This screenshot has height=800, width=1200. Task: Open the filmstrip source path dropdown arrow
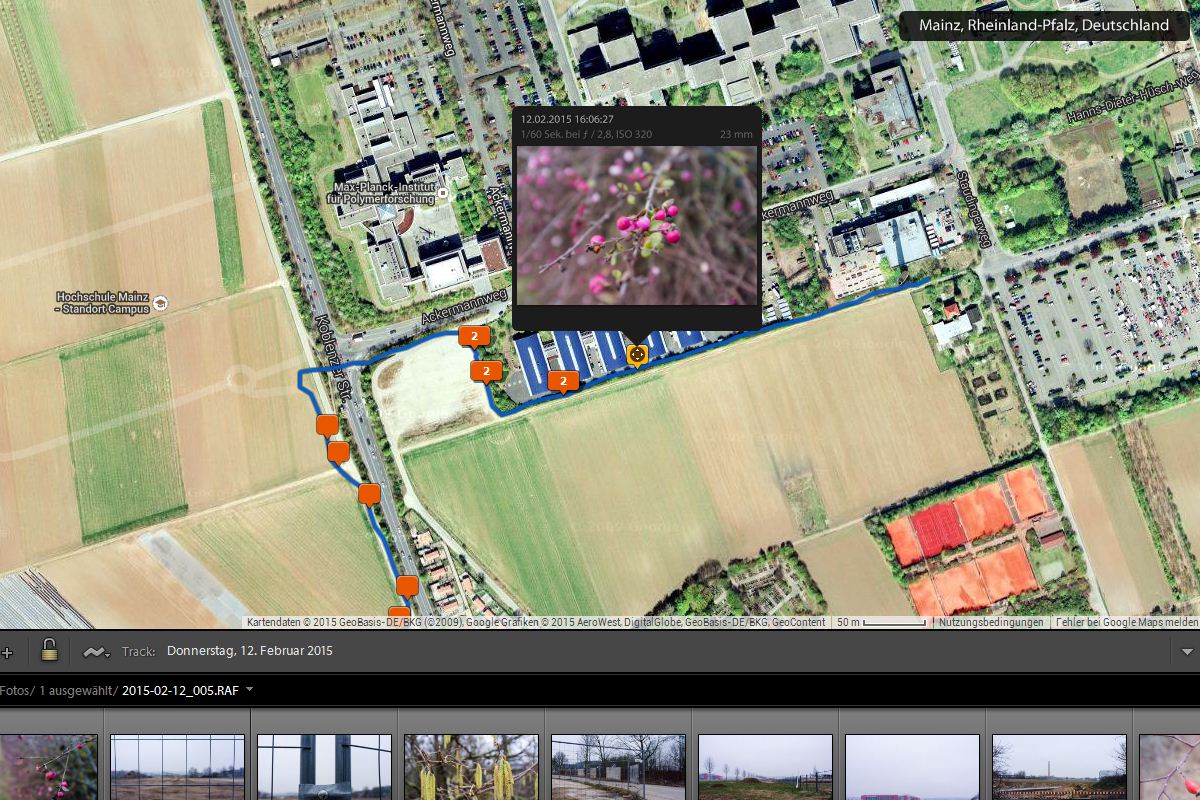click(x=249, y=690)
